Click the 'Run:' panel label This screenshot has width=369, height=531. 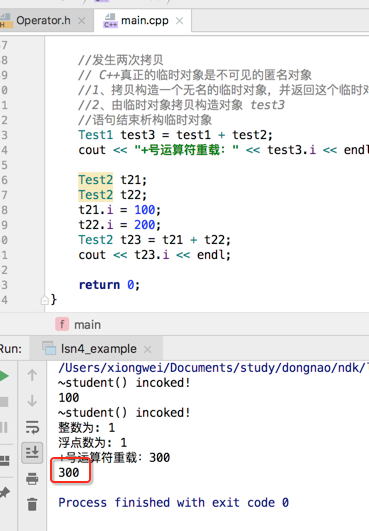[x=11, y=348]
